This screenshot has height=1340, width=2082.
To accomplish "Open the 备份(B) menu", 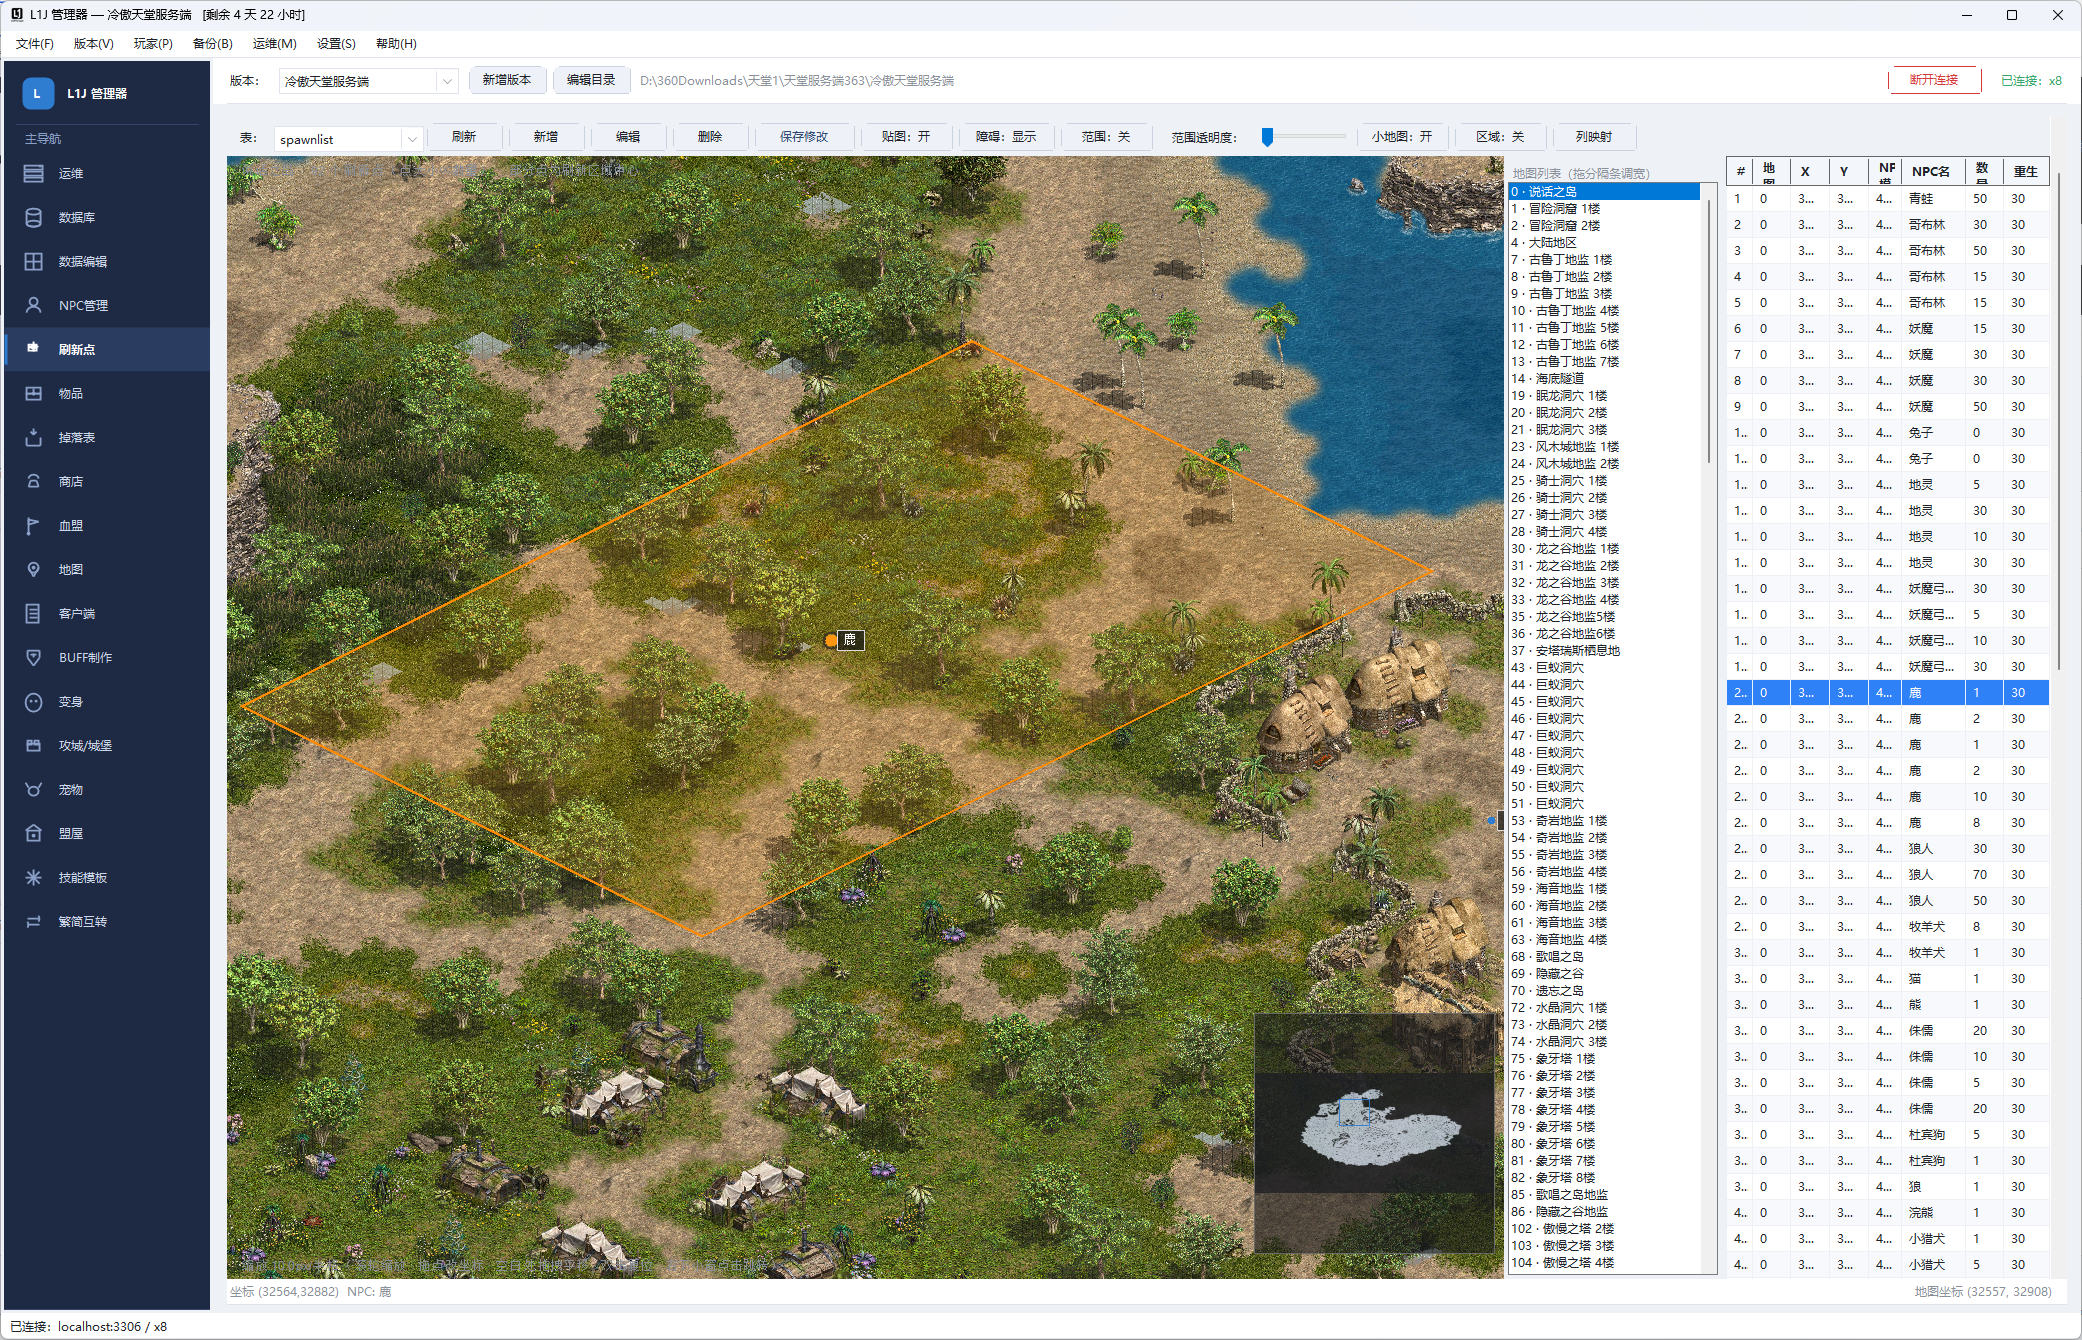I will (213, 44).
